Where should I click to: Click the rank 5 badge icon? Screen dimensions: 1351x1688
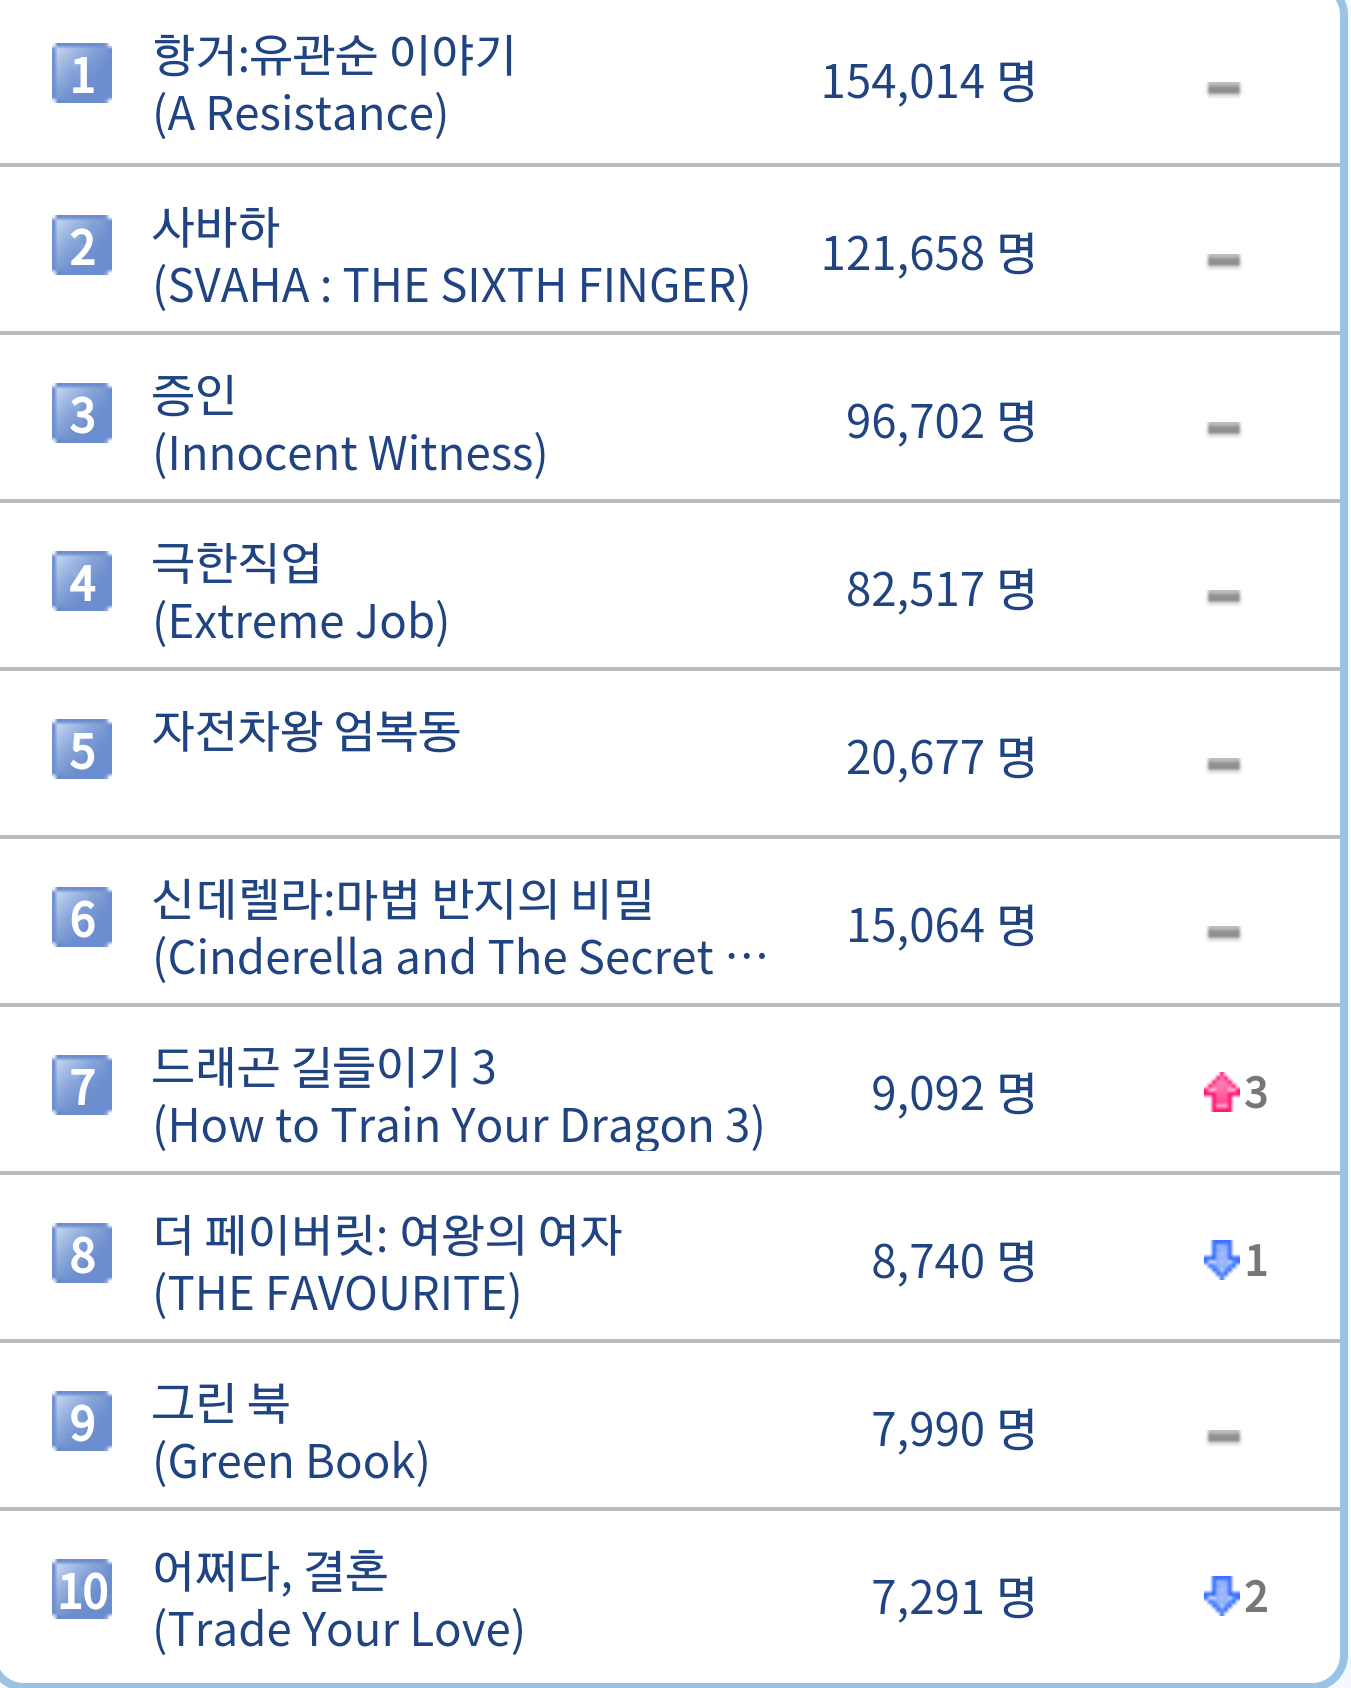pos(82,750)
